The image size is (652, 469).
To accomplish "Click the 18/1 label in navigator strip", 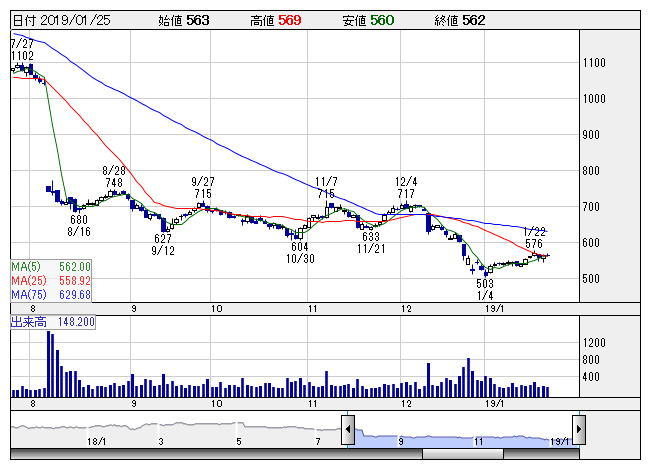I will 96,441.
